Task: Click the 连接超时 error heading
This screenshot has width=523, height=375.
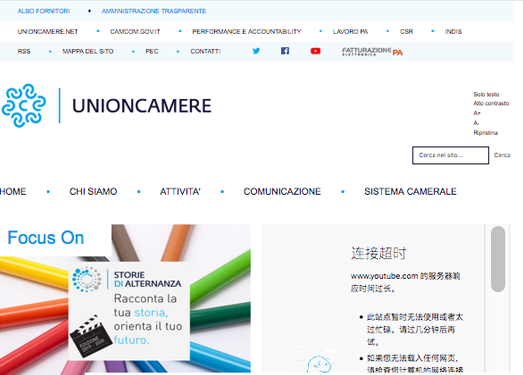Action: pyautogui.click(x=379, y=253)
